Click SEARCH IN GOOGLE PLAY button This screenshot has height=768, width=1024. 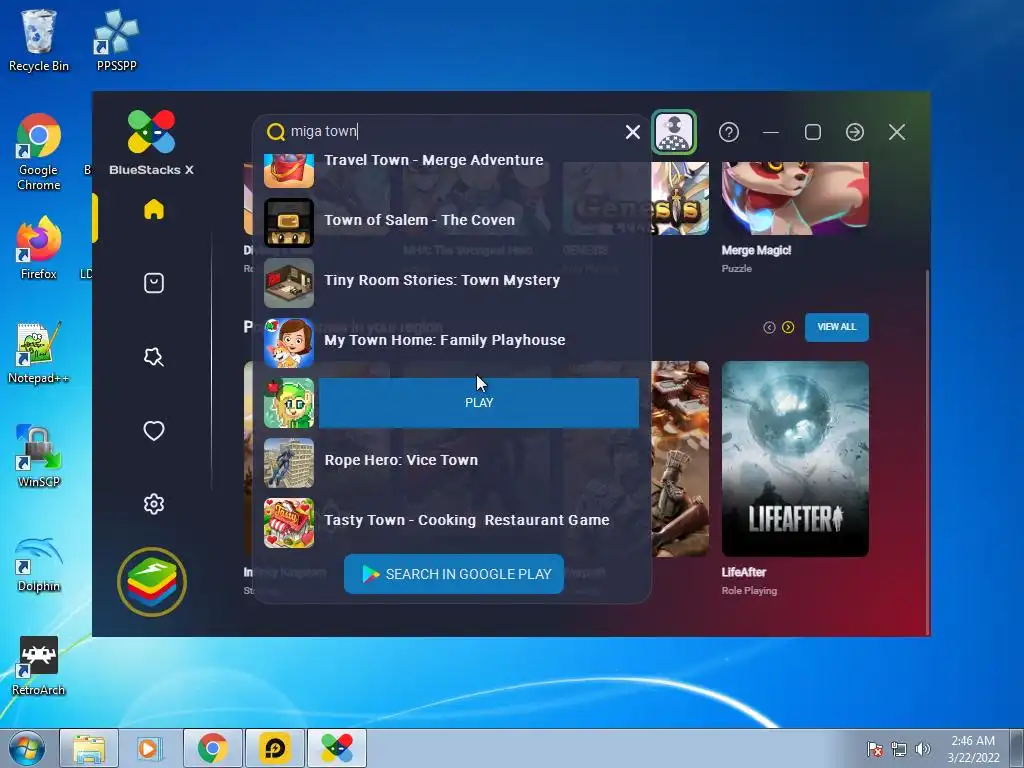(454, 574)
